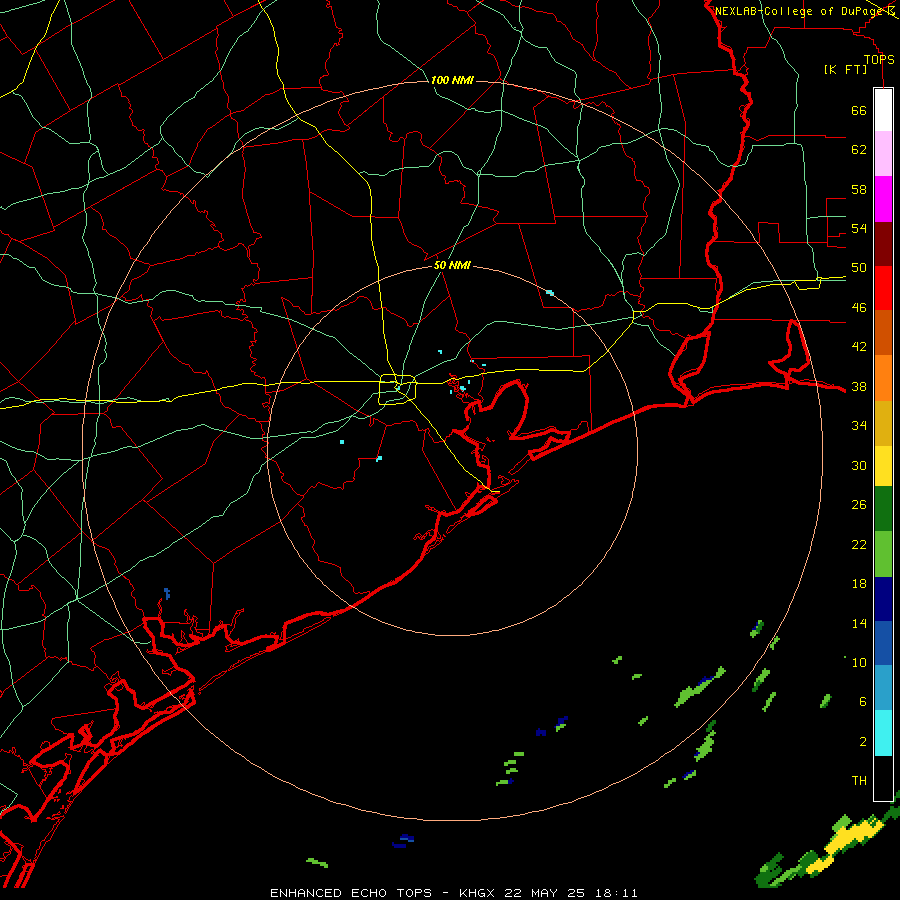Click the "38" legend value
Viewport: 900px width, 900px height.
(859, 386)
